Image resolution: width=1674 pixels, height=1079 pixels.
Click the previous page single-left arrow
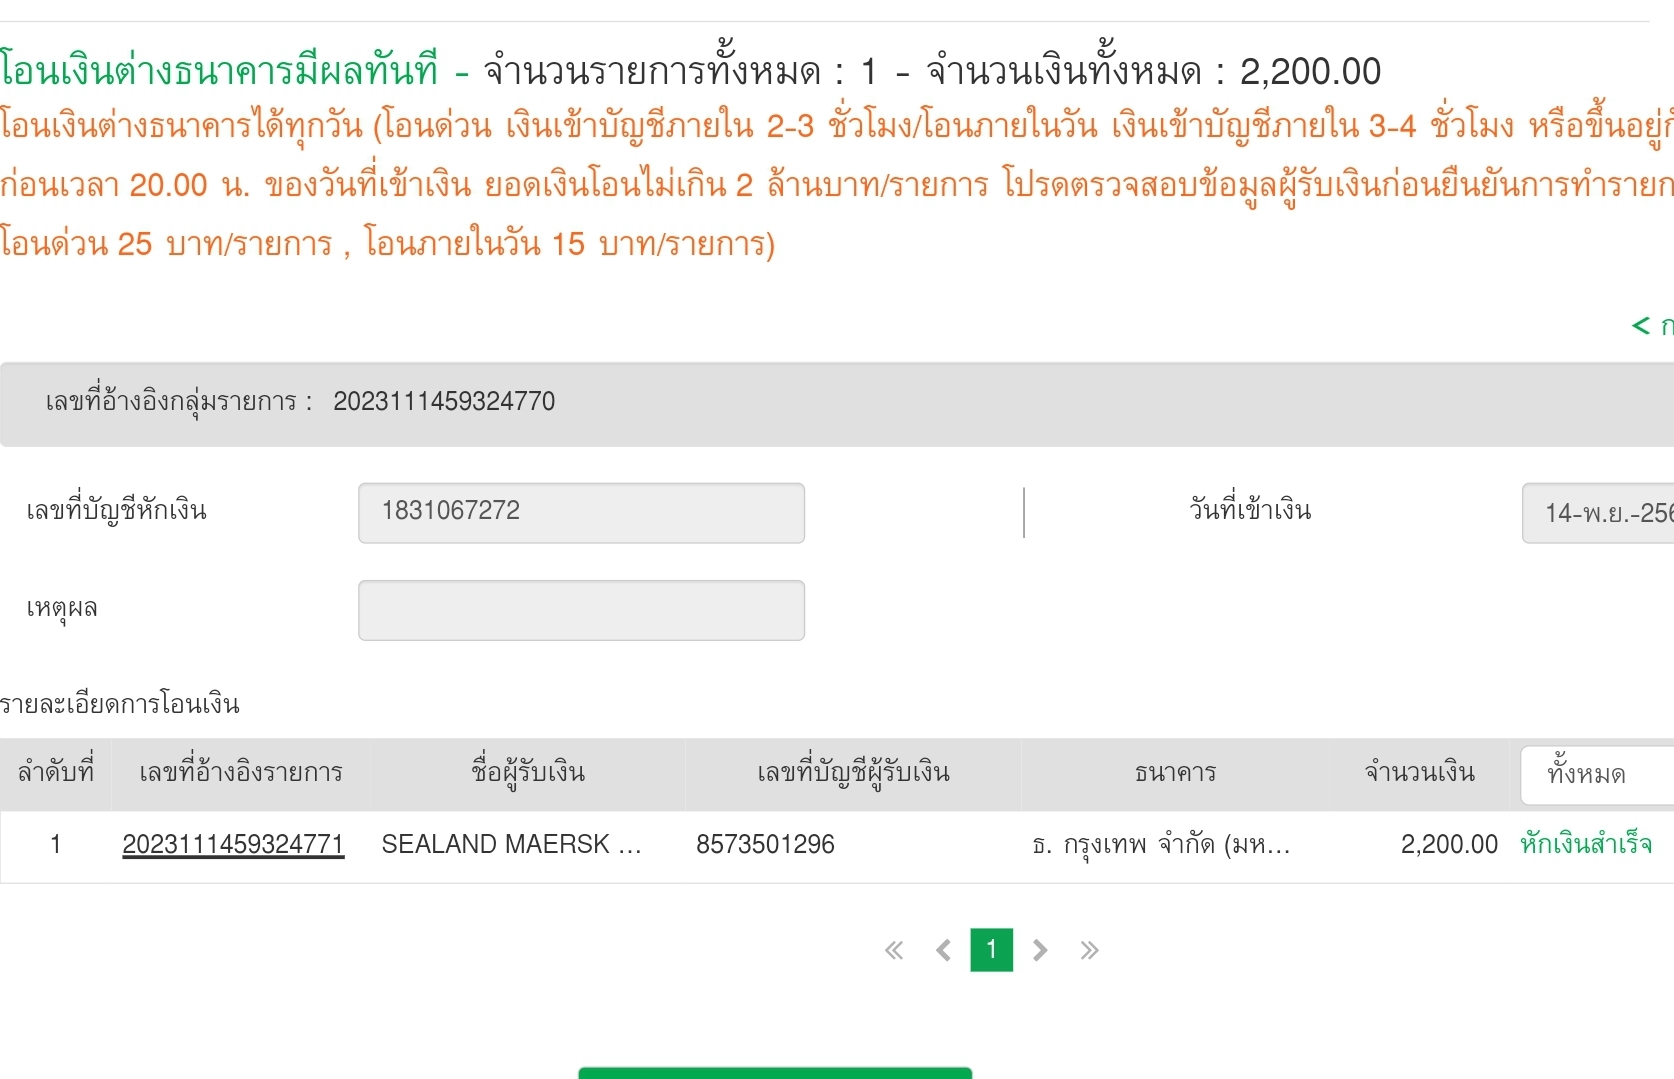[x=943, y=950]
